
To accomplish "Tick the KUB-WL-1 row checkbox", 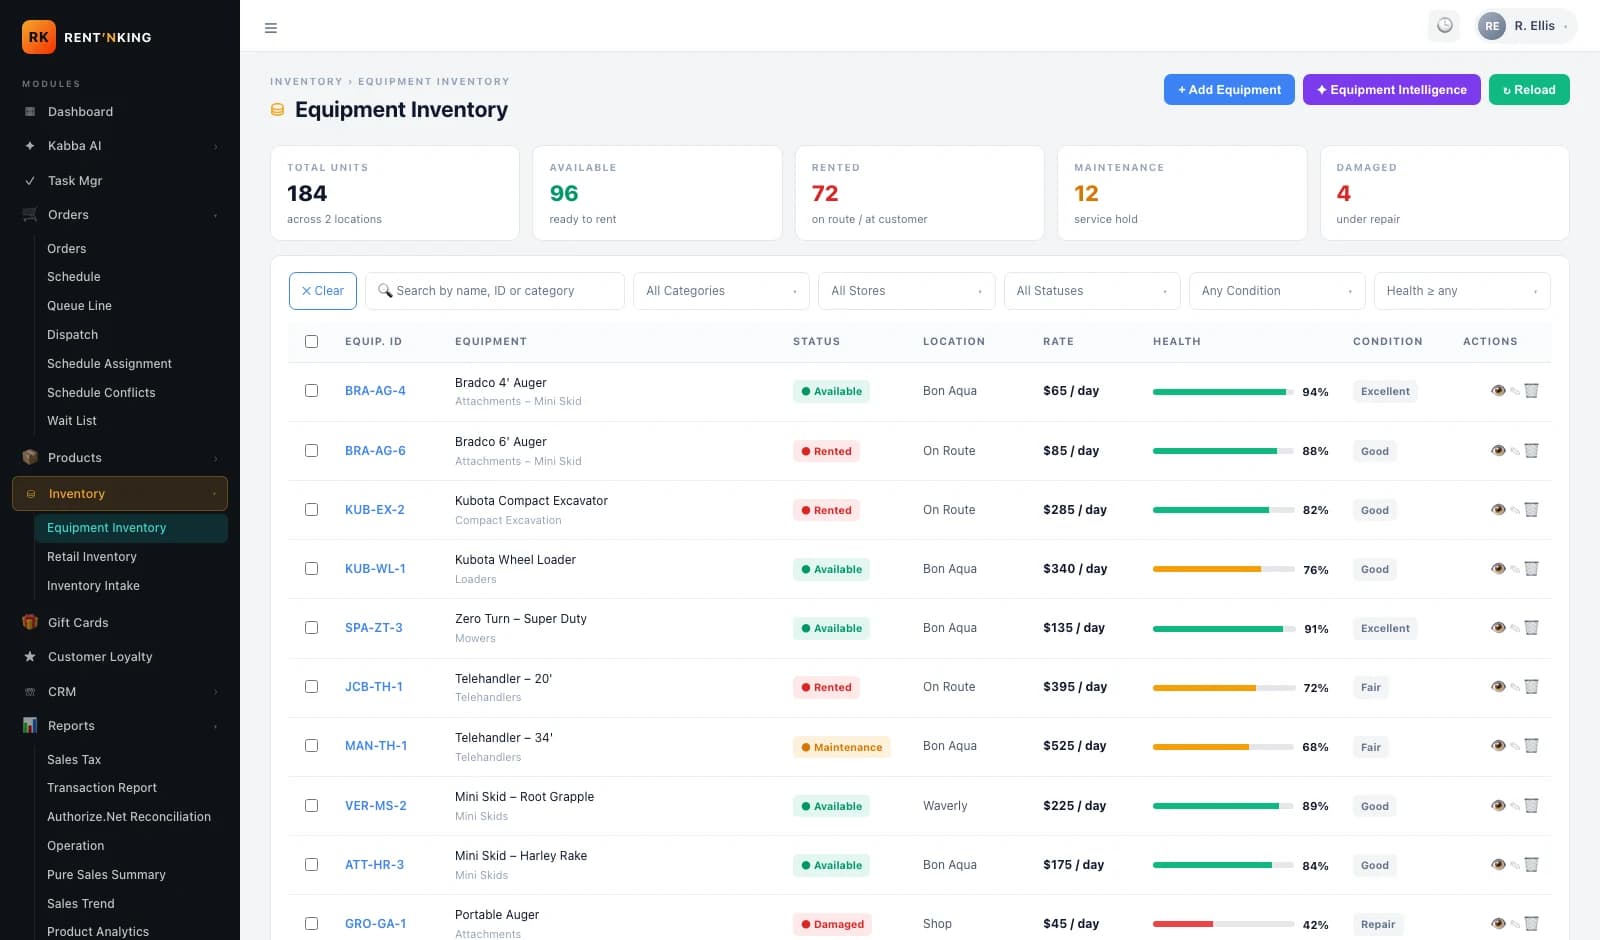I will [312, 569].
